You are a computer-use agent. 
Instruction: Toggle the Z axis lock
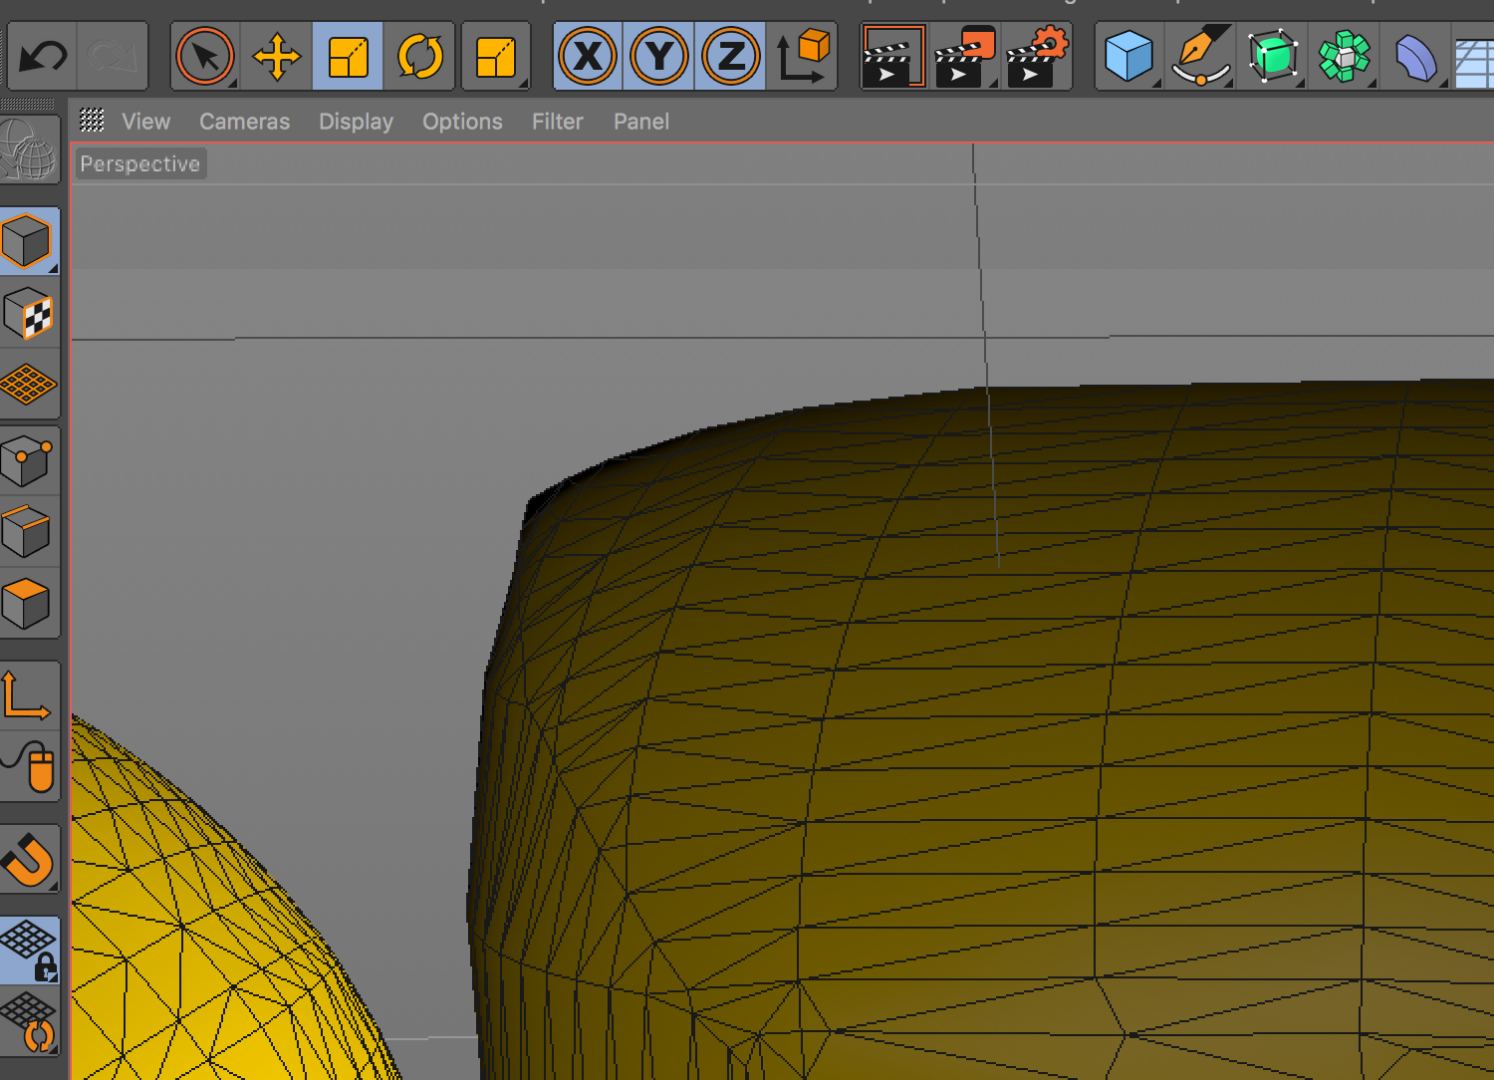coord(732,56)
